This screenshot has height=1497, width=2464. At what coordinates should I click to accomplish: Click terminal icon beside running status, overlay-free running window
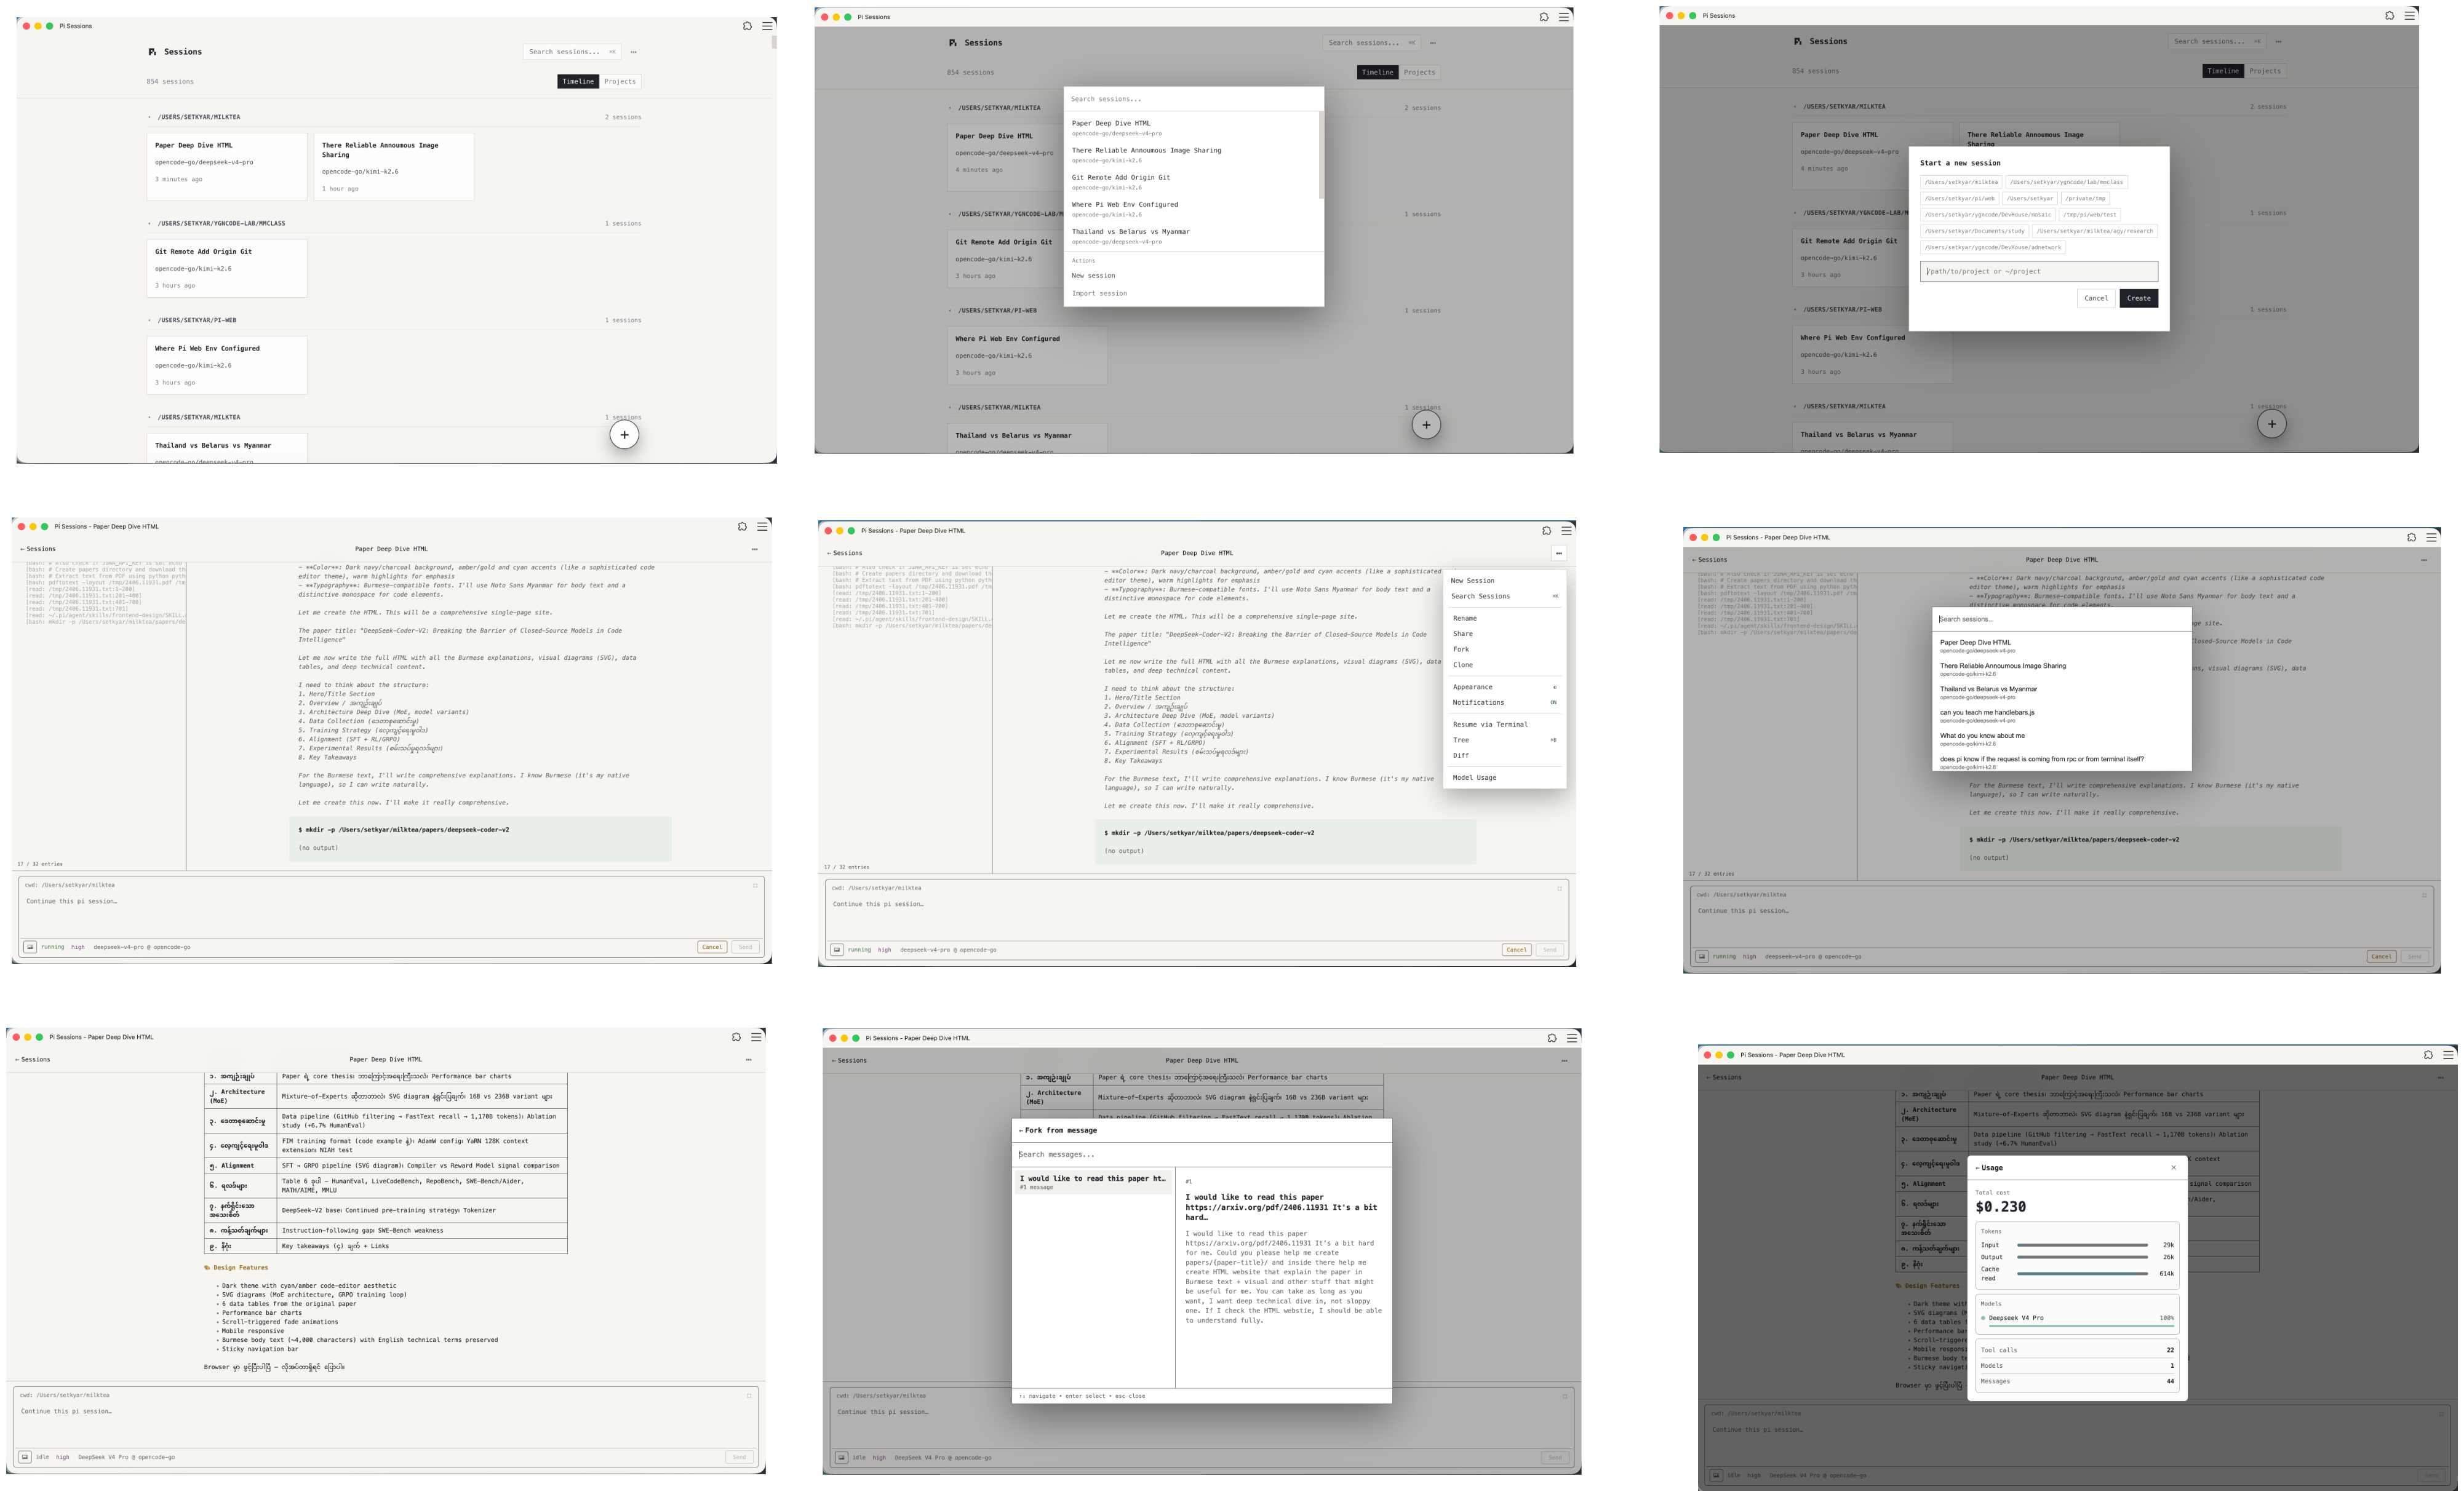30,947
